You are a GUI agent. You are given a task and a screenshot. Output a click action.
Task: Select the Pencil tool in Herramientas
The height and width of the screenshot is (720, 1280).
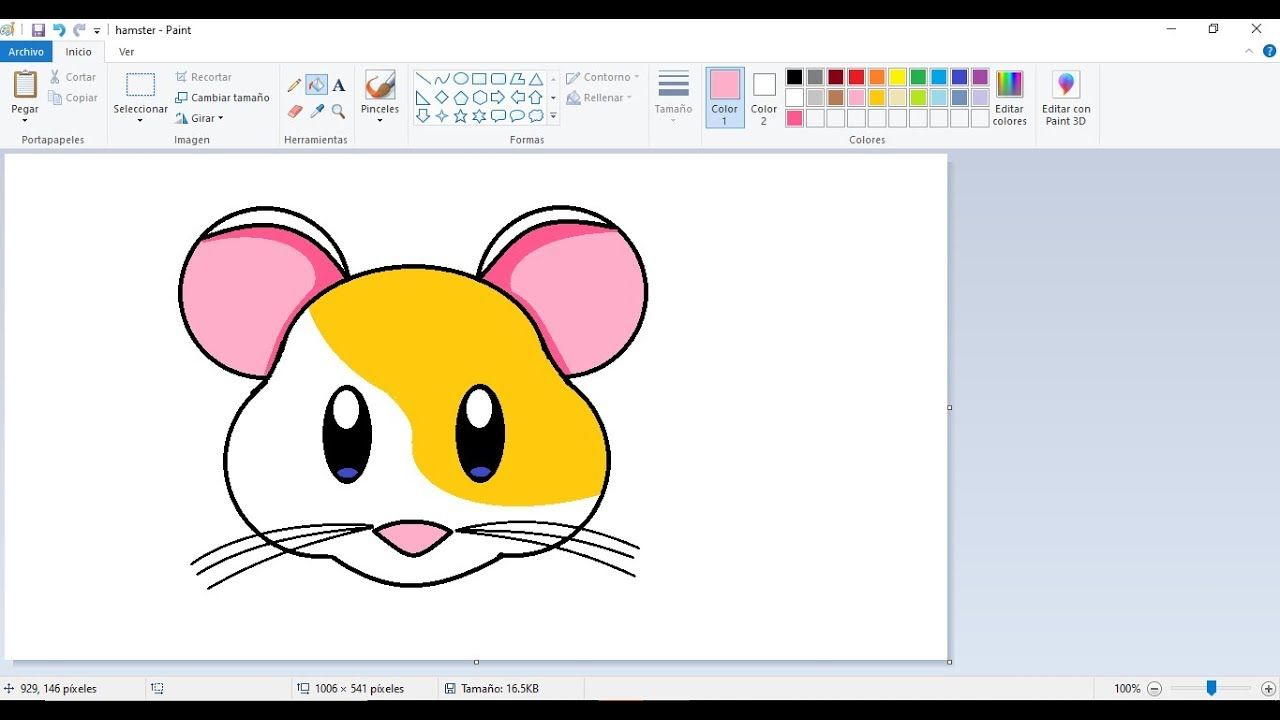point(293,84)
